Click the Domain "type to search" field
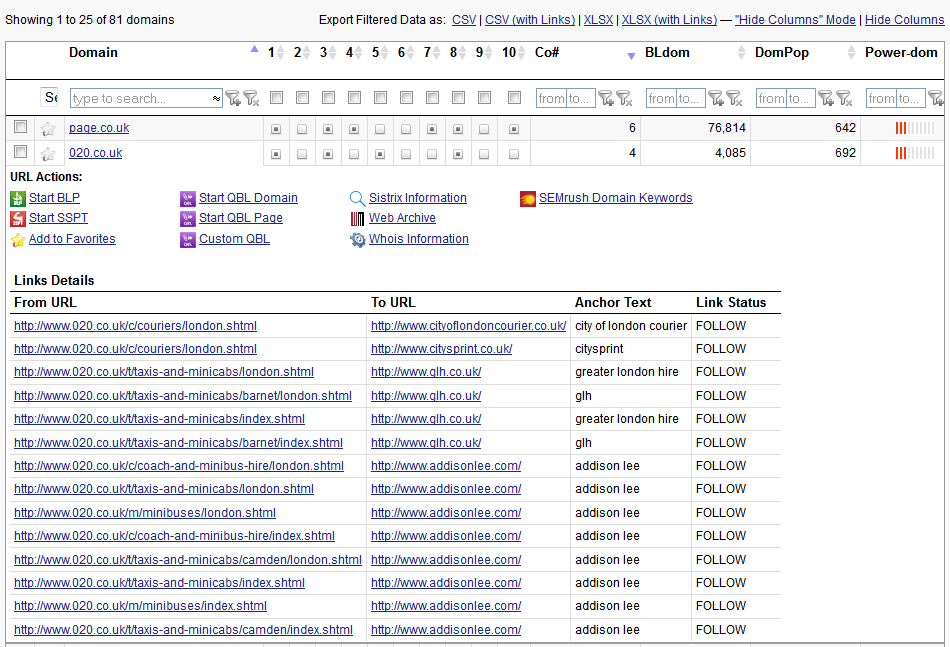This screenshot has width=950, height=647. (x=141, y=98)
